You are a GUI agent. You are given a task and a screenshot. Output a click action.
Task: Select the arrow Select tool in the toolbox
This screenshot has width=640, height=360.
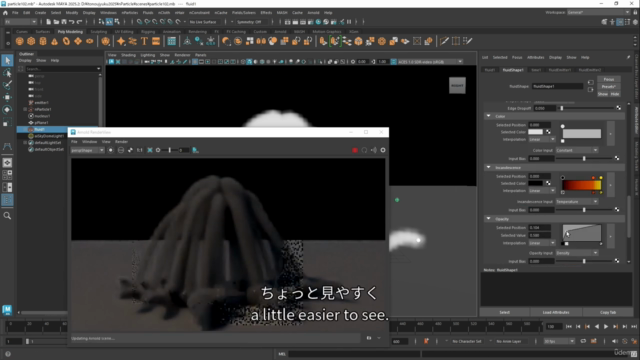coord(7,60)
